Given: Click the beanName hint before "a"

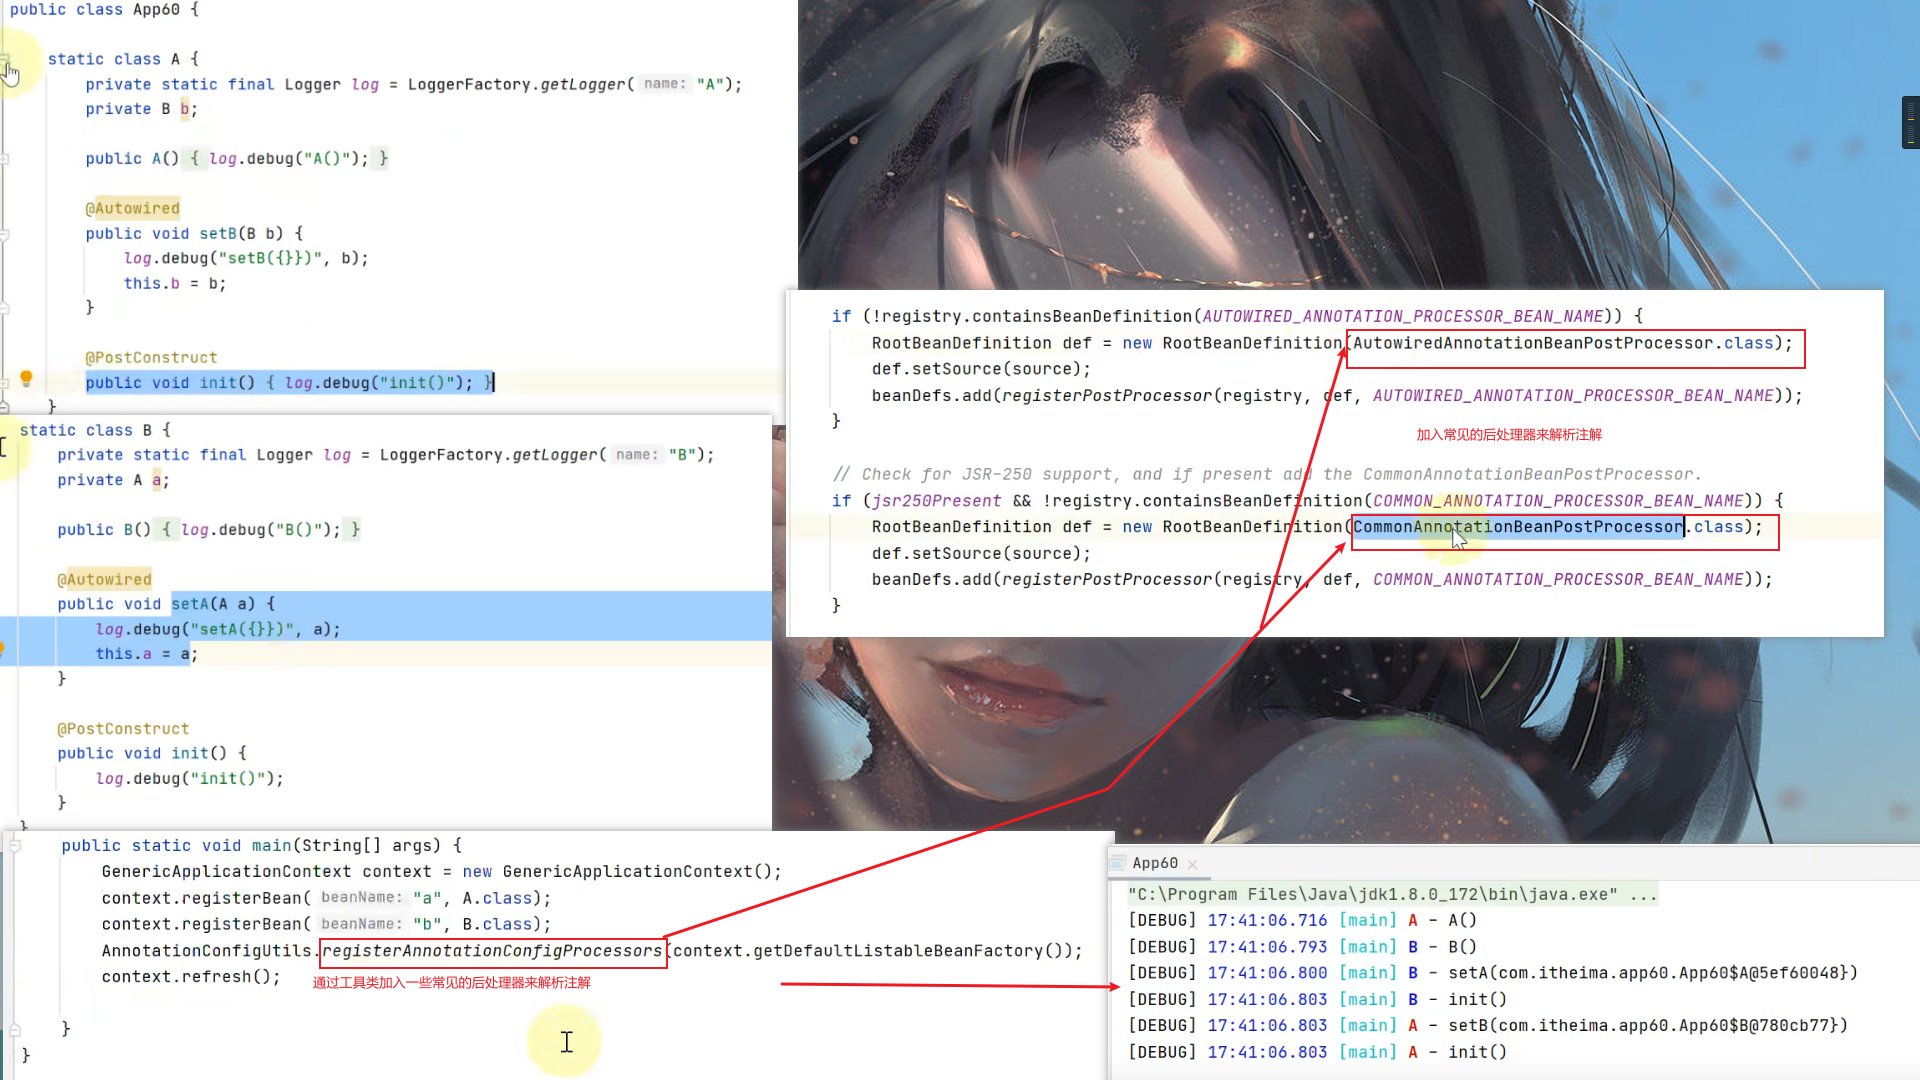Looking at the screenshot, I should tap(359, 898).
